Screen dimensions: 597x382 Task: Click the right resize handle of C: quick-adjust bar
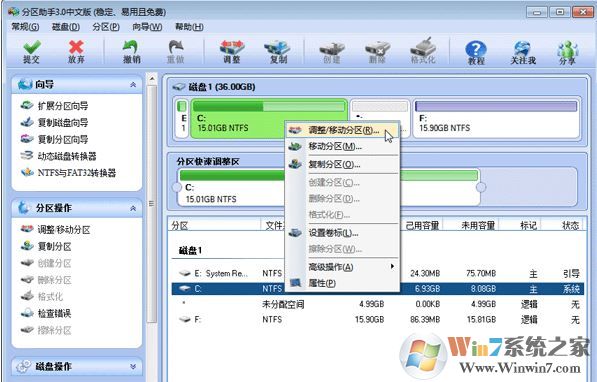481,187
